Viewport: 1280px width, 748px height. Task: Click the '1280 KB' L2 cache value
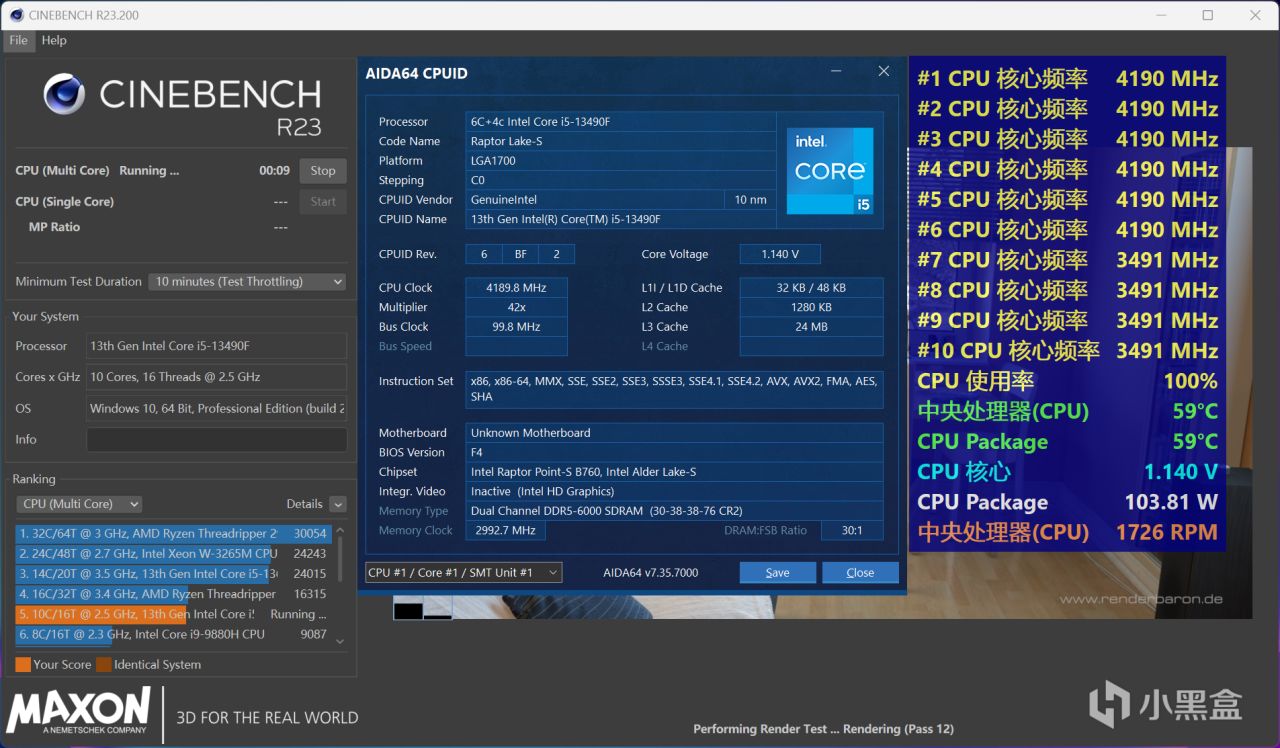point(811,307)
